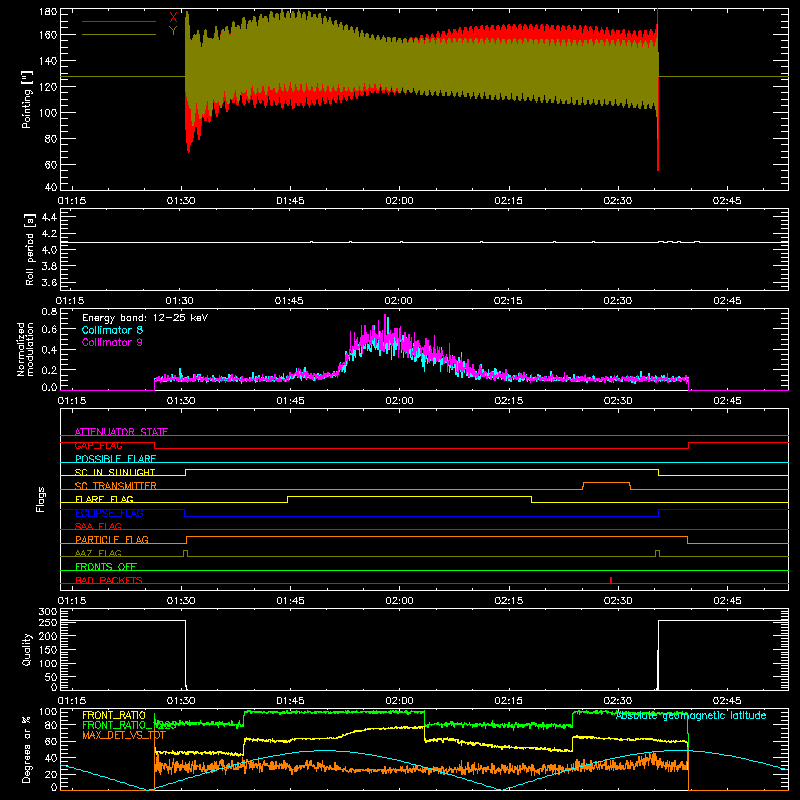
Task: Click the red X legend label
Action: [x=173, y=17]
